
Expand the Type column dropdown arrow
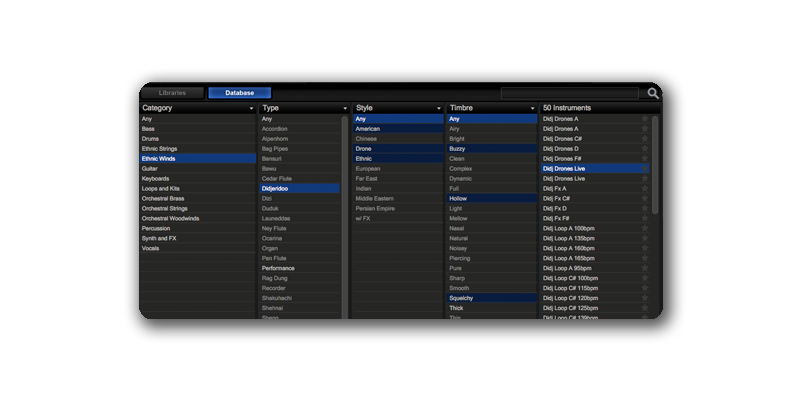[x=345, y=108]
